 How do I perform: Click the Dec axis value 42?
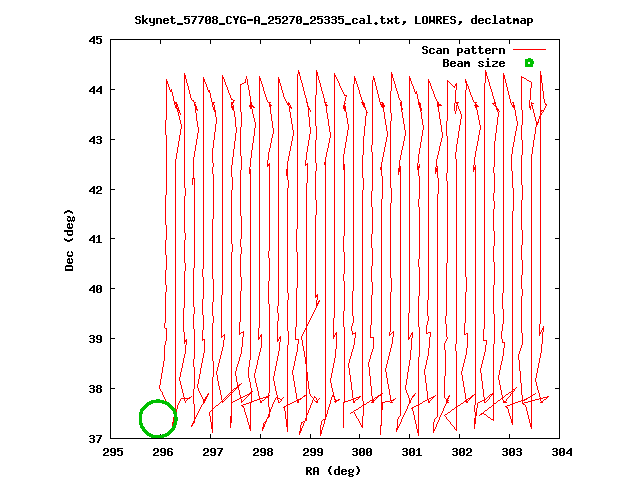point(96,190)
